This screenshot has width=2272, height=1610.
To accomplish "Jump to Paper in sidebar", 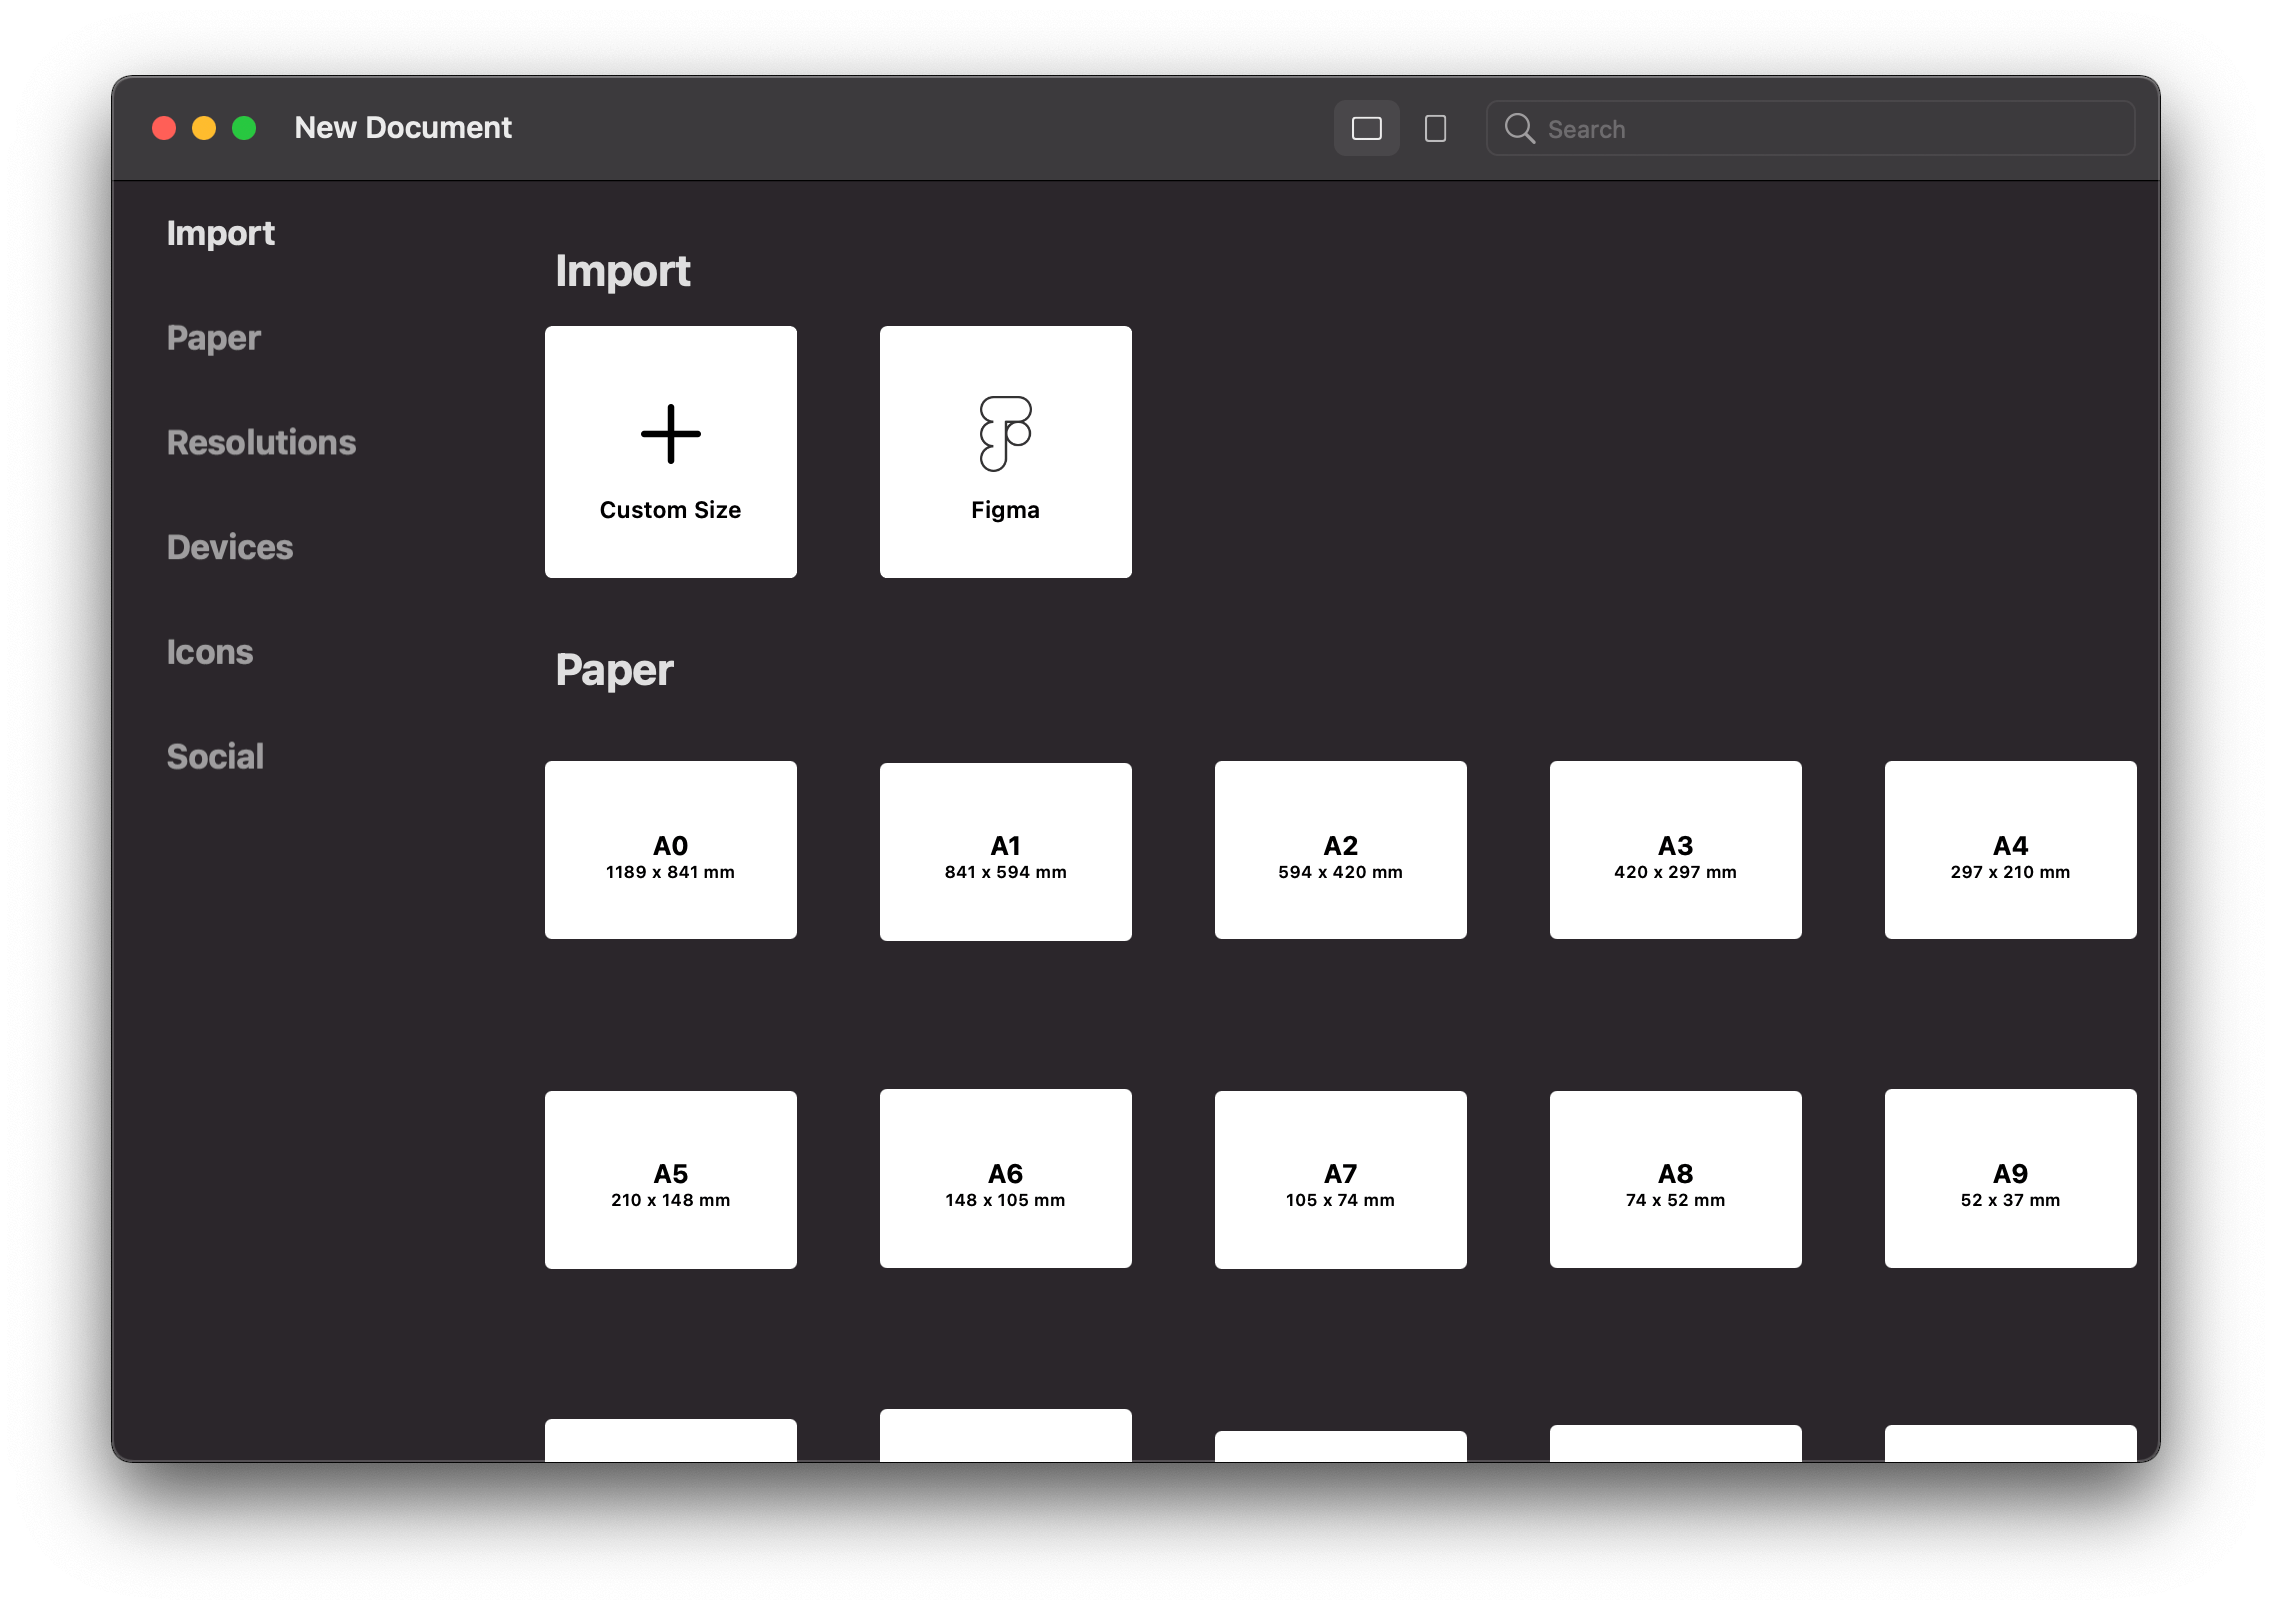I will (213, 338).
